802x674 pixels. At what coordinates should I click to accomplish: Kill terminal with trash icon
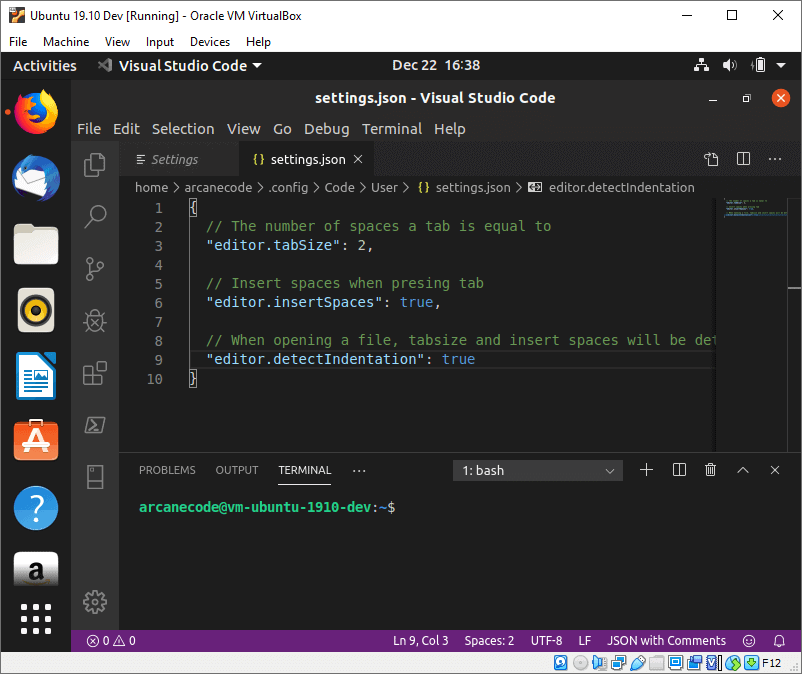click(x=710, y=470)
